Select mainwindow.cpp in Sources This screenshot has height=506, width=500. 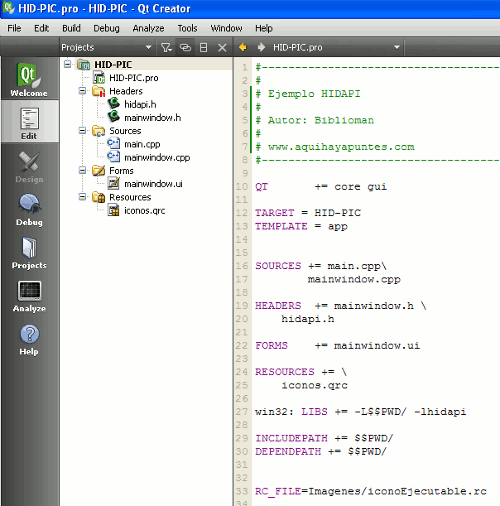coord(157,157)
